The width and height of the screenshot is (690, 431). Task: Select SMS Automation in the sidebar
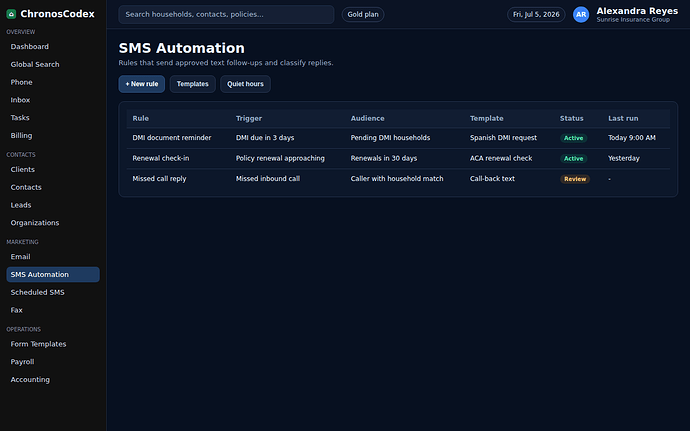coord(53,274)
